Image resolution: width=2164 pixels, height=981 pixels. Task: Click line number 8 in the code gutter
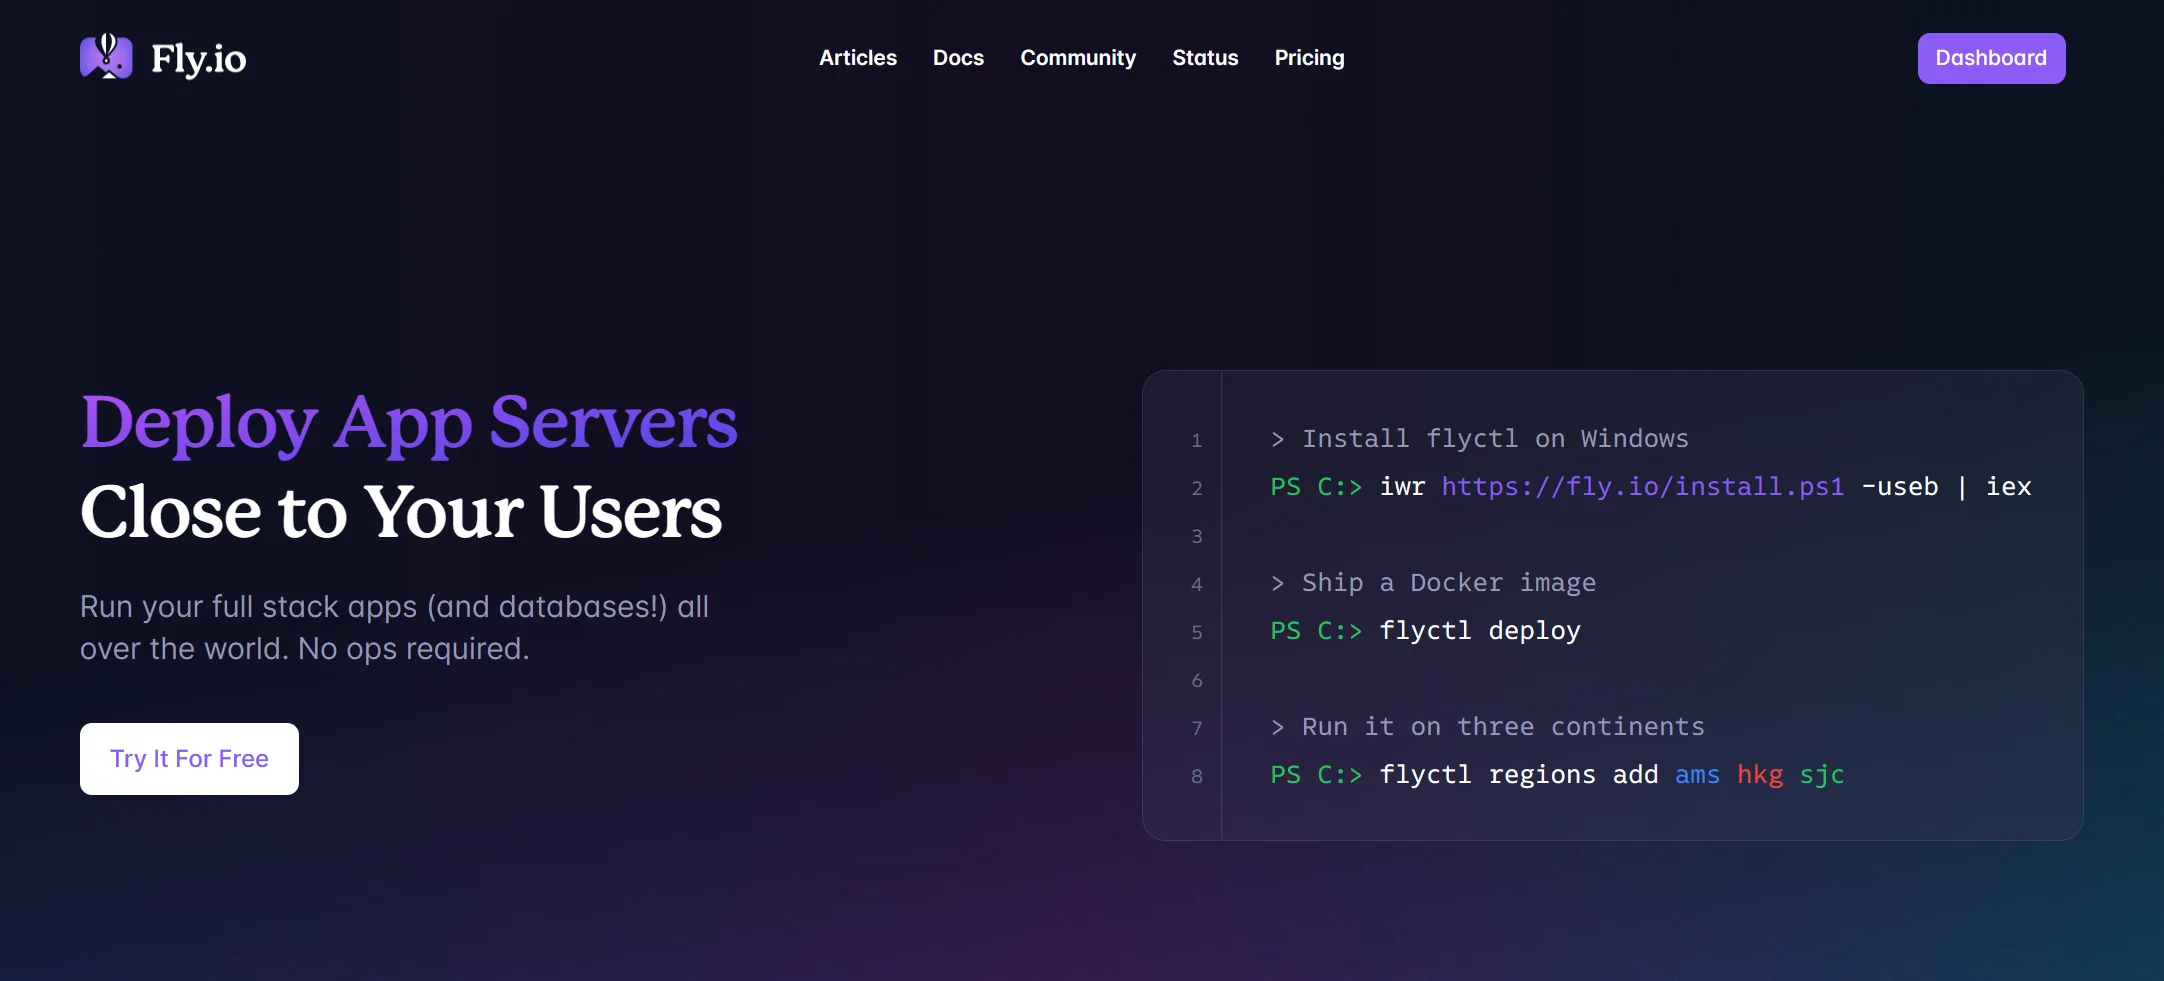tap(1196, 776)
